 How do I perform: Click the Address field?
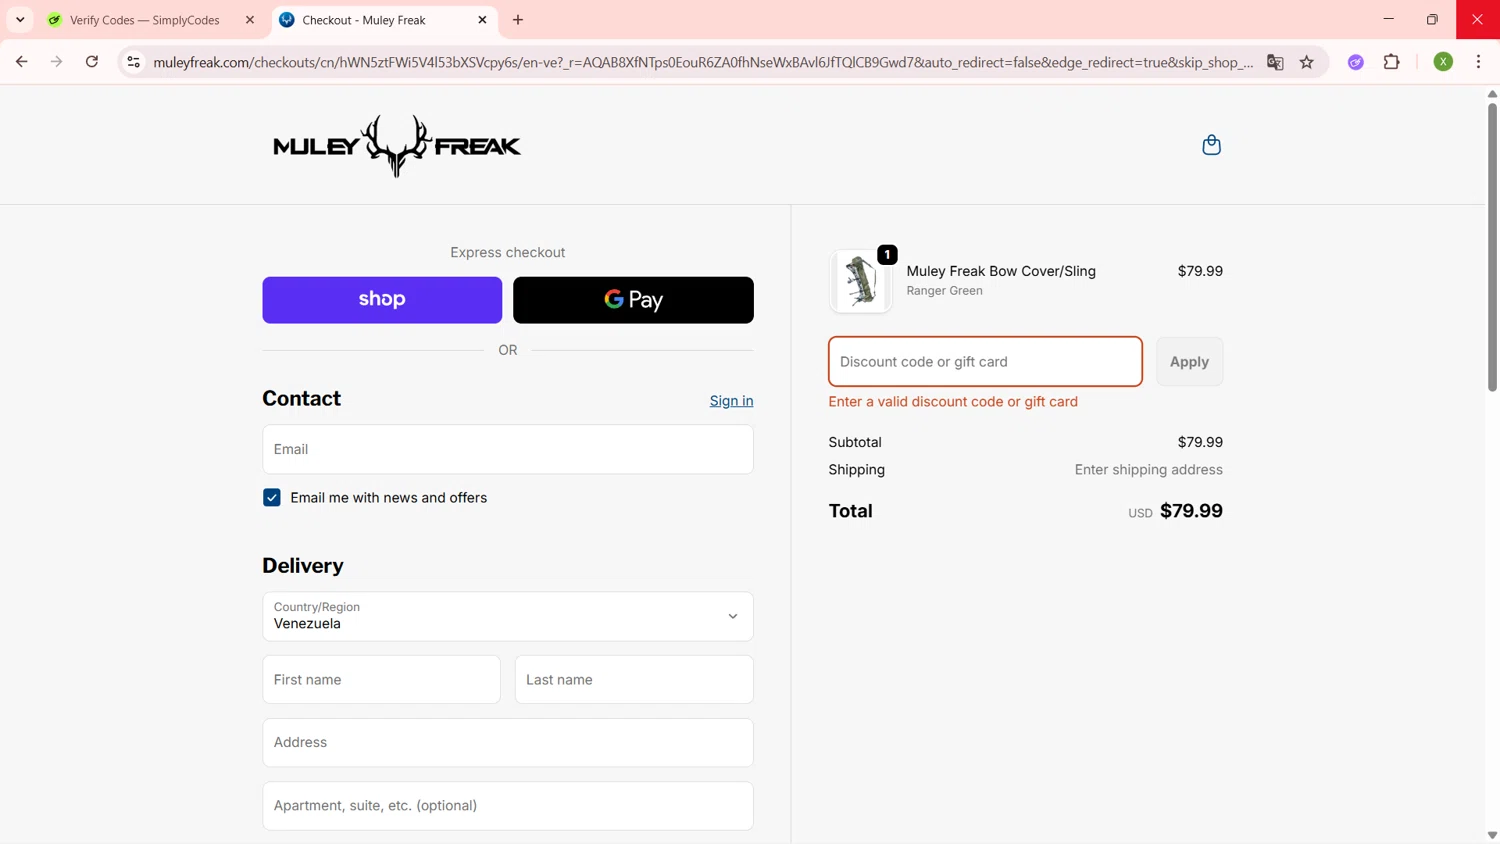click(x=508, y=743)
